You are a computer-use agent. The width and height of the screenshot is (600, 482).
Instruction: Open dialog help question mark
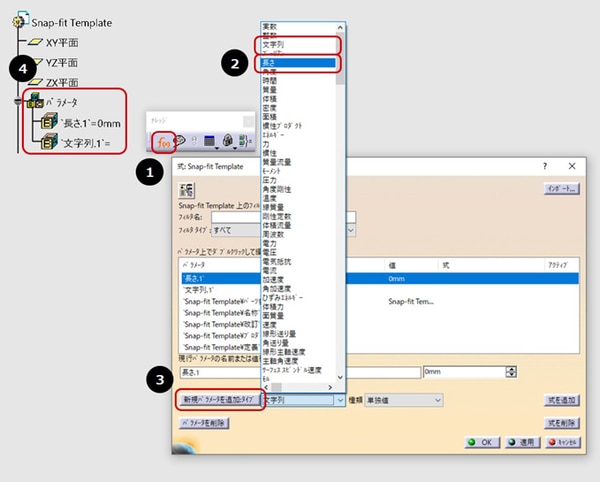545,166
